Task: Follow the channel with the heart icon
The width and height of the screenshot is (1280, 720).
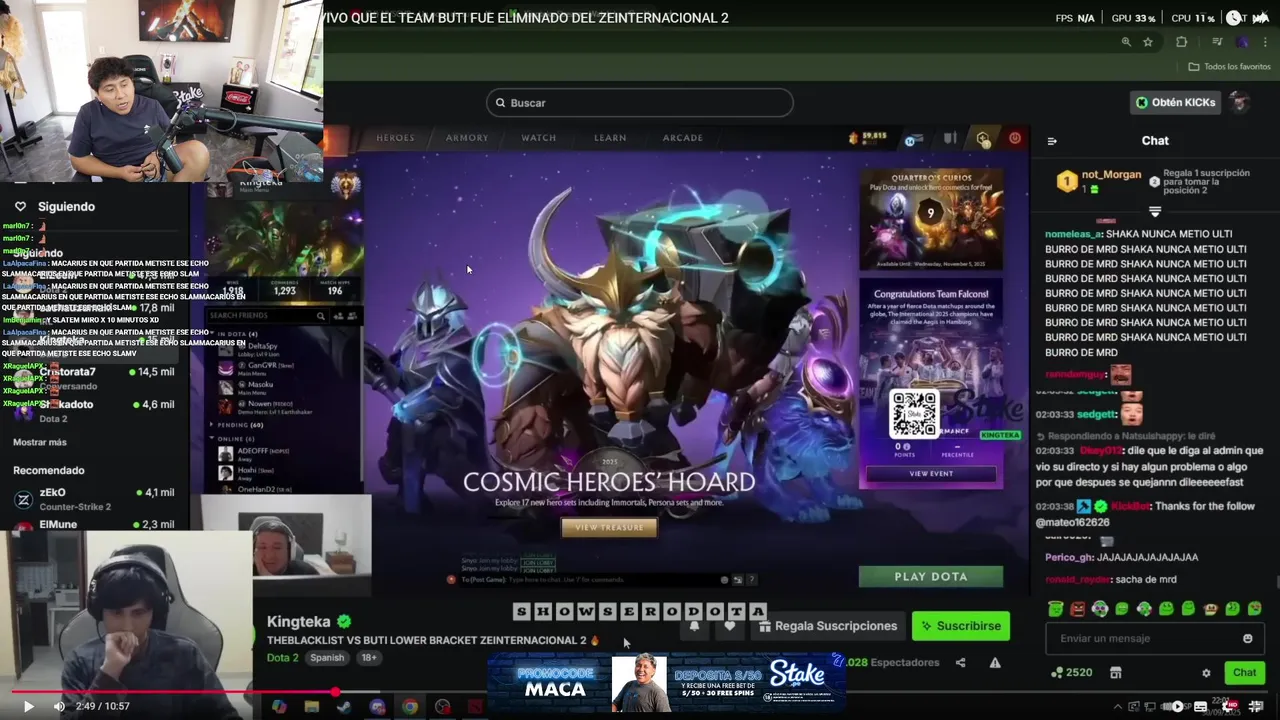Action: tap(729, 626)
